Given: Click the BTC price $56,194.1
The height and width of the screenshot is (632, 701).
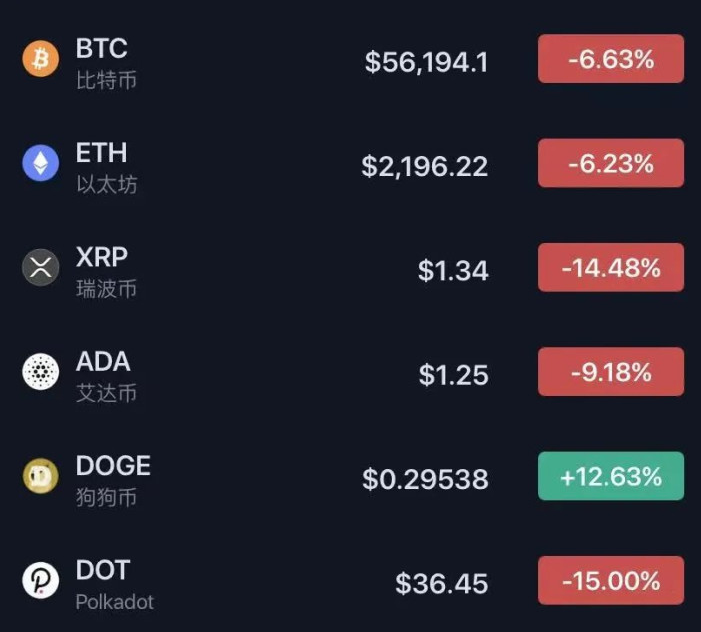Looking at the screenshot, I should (426, 62).
